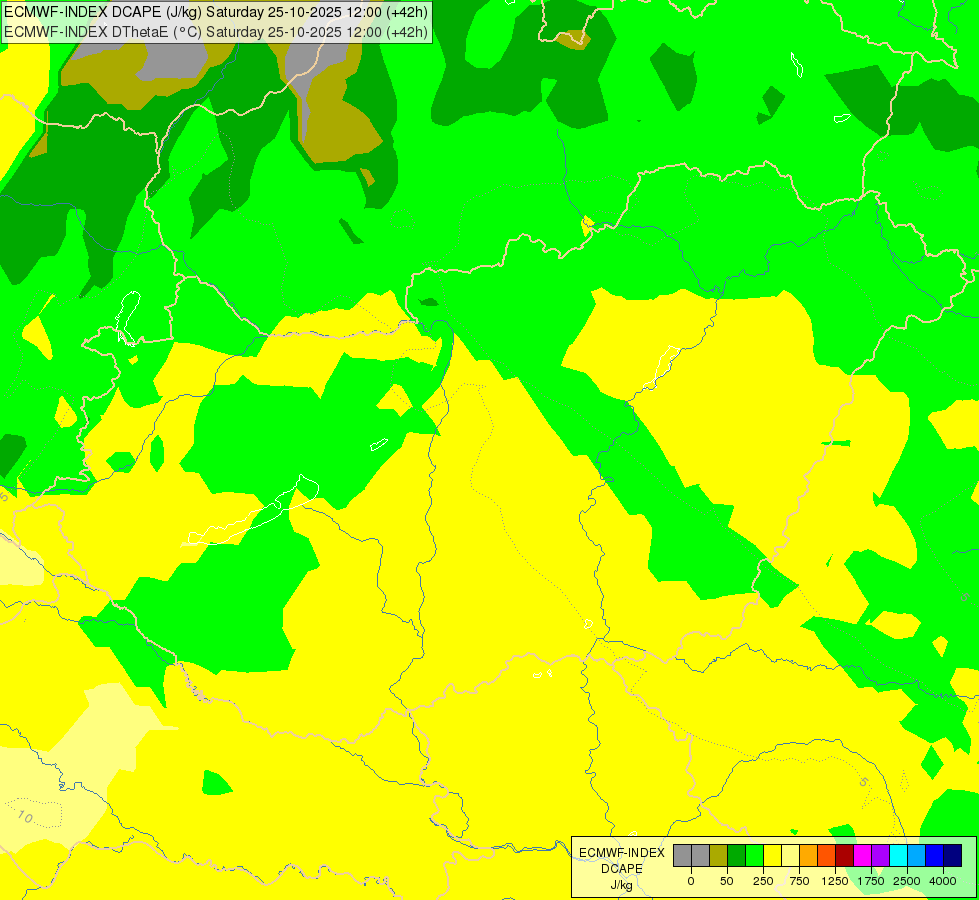Click the legend tick label 1250
This screenshot has height=900, width=979.
pos(835,881)
